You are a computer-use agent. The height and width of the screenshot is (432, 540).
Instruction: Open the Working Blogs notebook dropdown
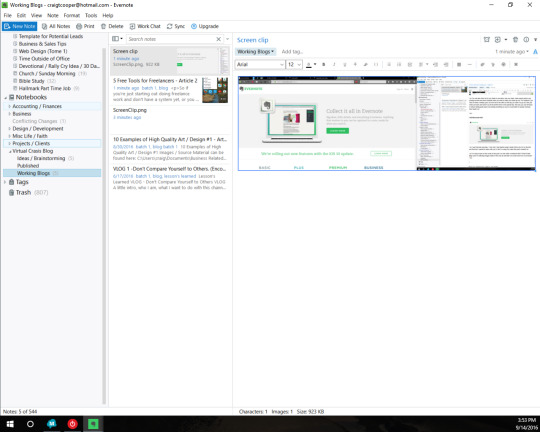(x=255, y=52)
